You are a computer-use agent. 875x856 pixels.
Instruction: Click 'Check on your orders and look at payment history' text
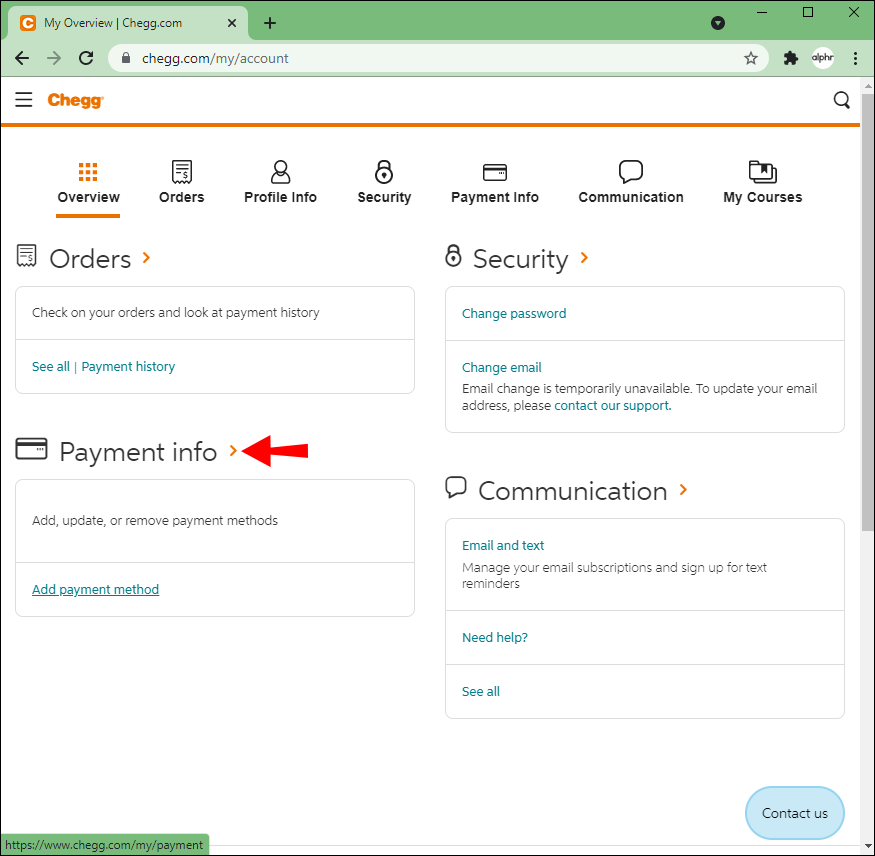click(x=176, y=312)
